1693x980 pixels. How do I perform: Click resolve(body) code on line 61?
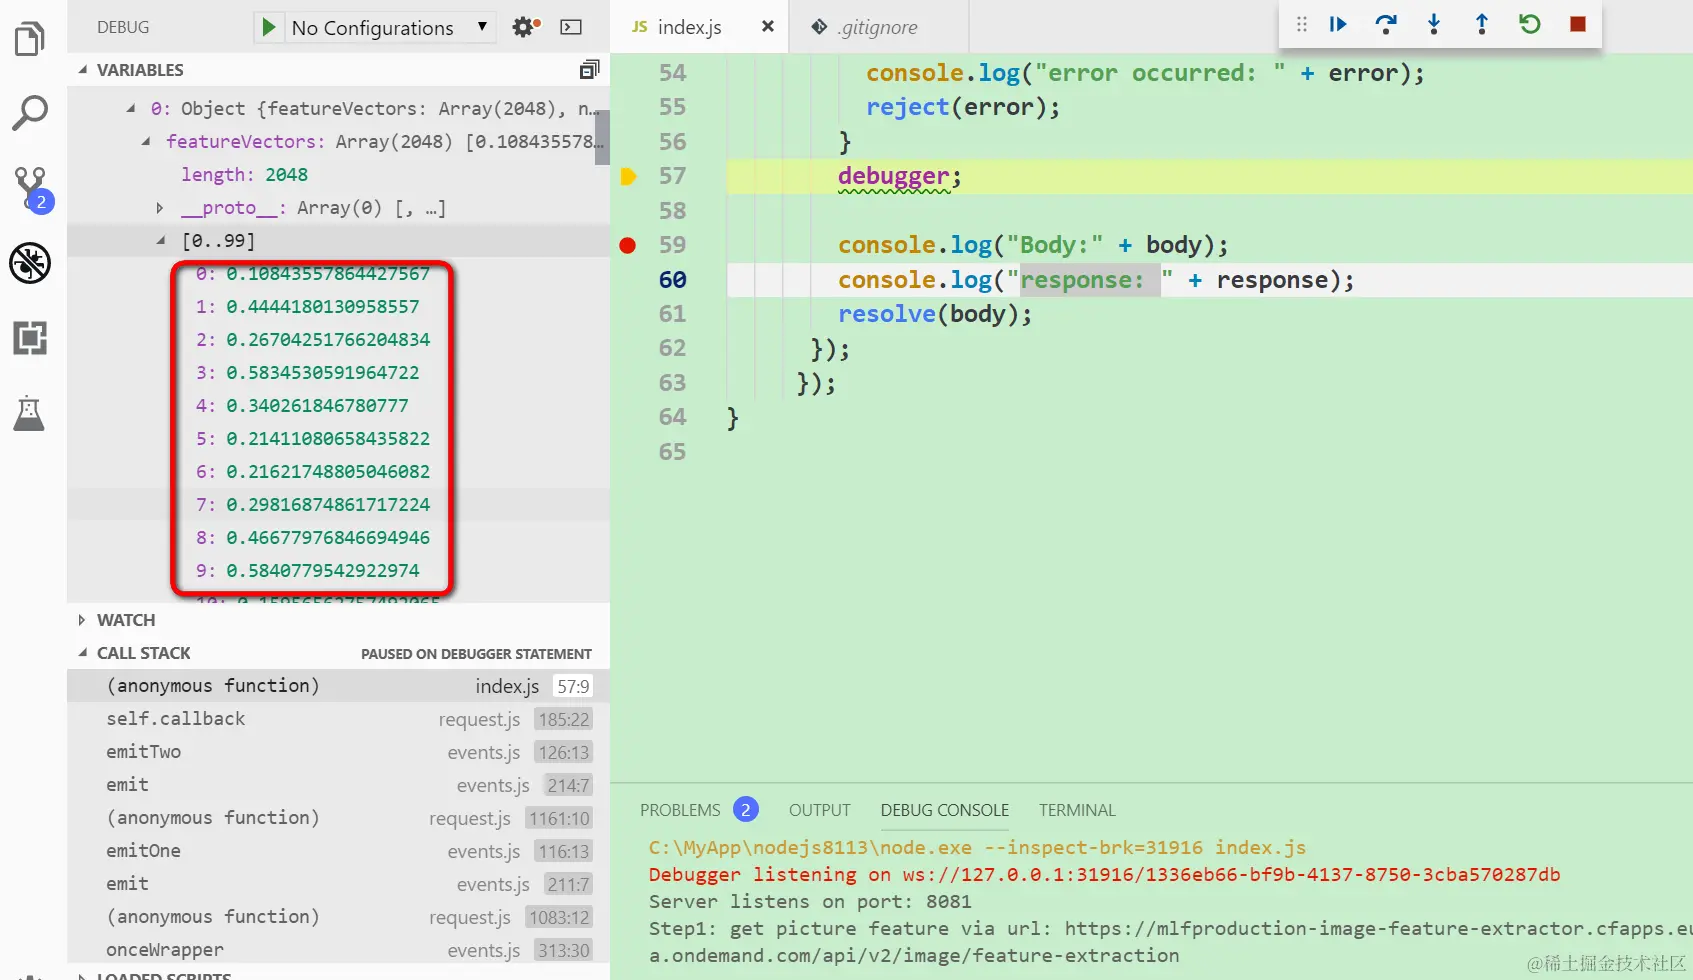pyautogui.click(x=935, y=314)
